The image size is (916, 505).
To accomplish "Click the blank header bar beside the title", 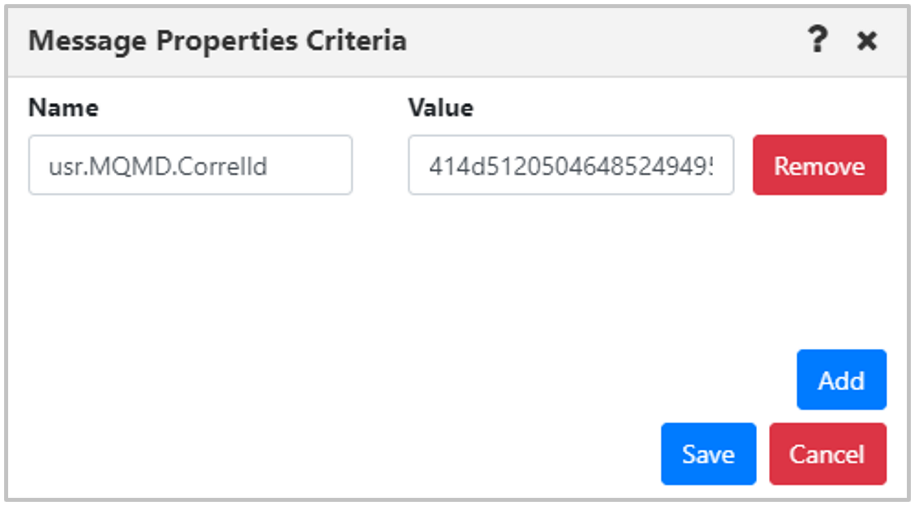I will point(602,41).
